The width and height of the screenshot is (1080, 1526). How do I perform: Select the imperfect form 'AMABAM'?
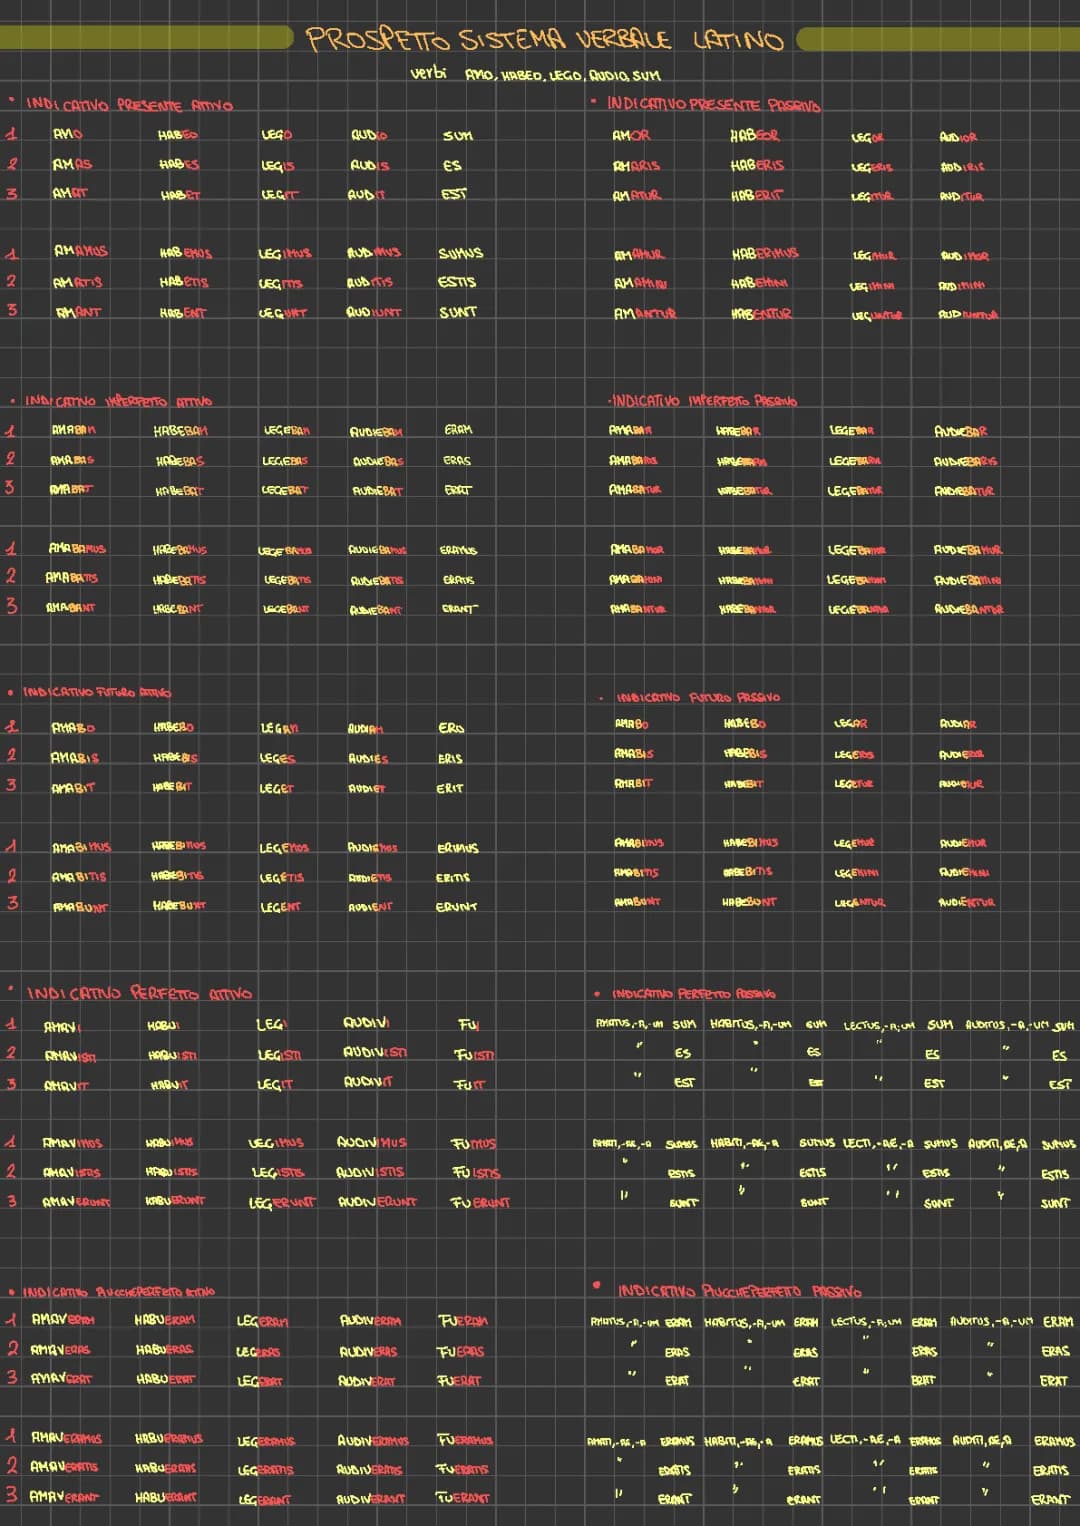74,430
